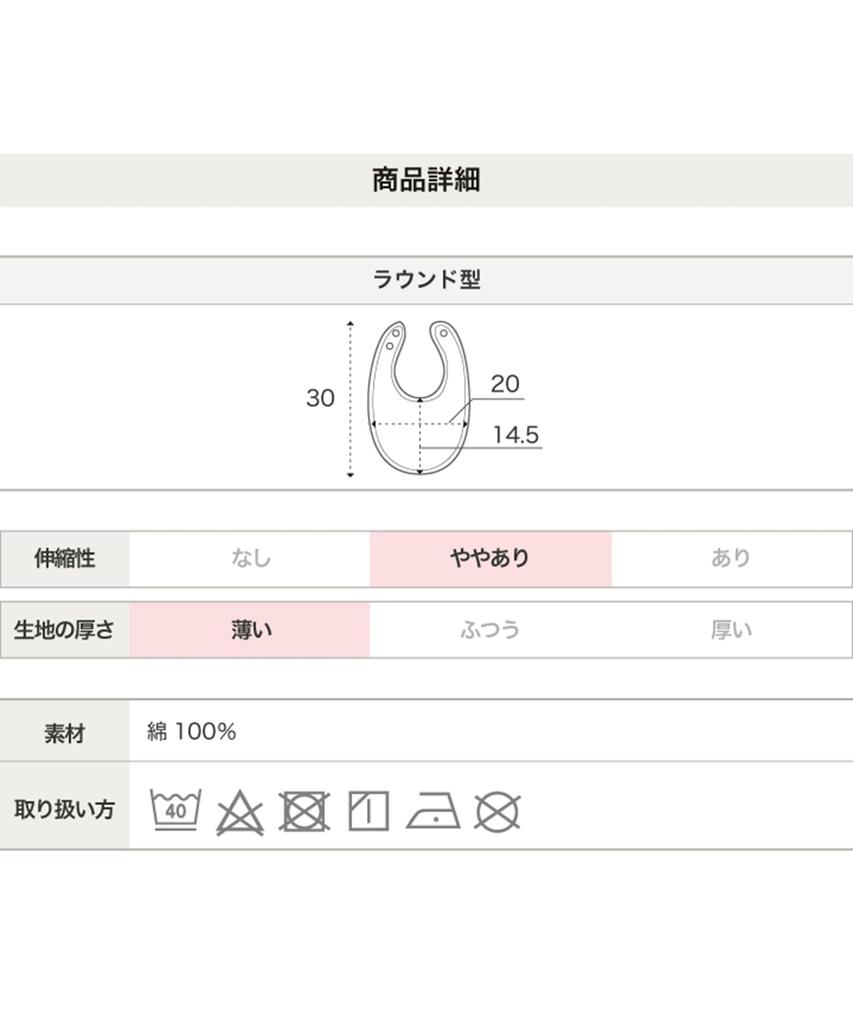Click the 商品詳細 section header

(x=426, y=180)
